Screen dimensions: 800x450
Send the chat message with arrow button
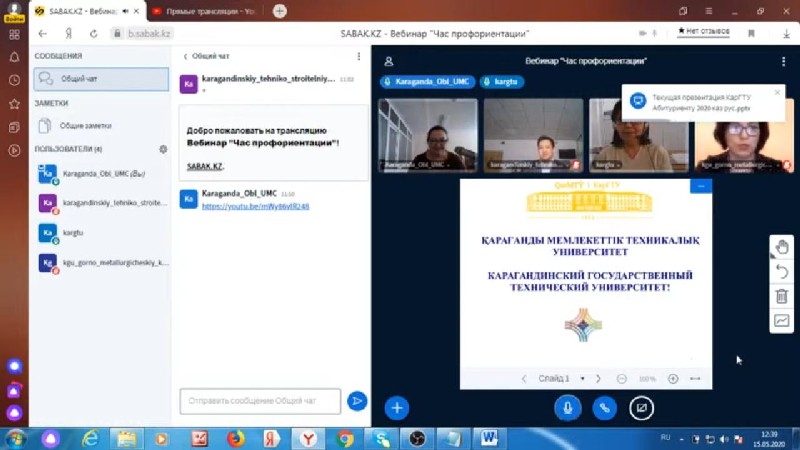click(357, 401)
